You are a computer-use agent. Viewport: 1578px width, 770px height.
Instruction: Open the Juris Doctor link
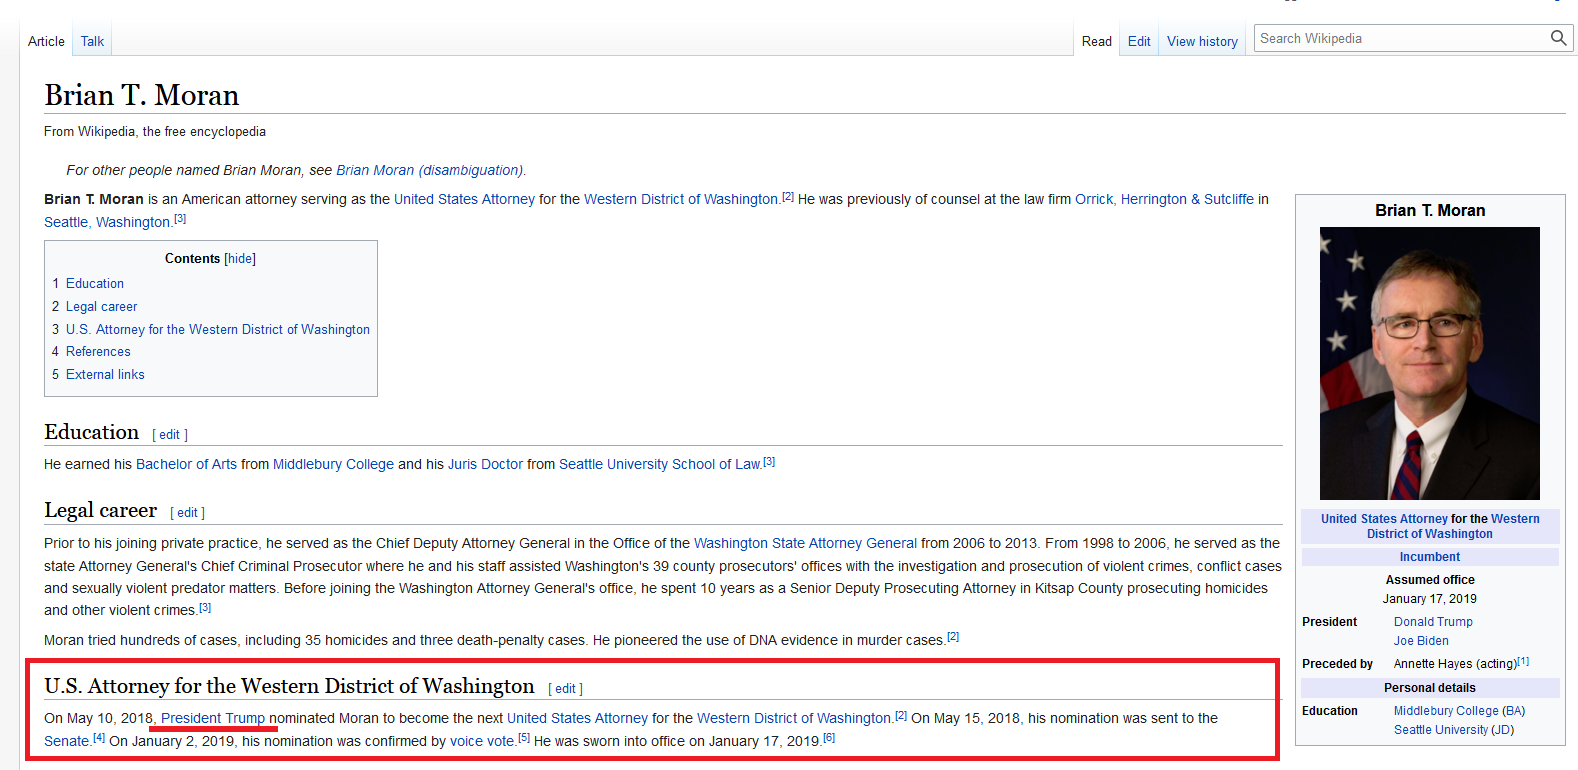[485, 464]
